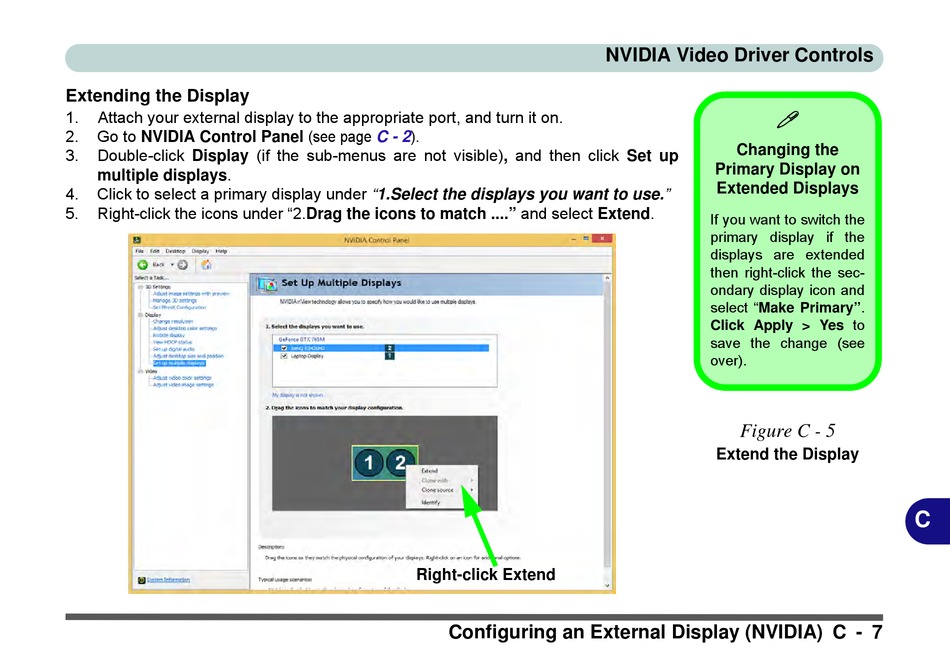950x669 pixels.
Task: Click the Set Up Multiple Displays header icon
Action: (x=267, y=284)
